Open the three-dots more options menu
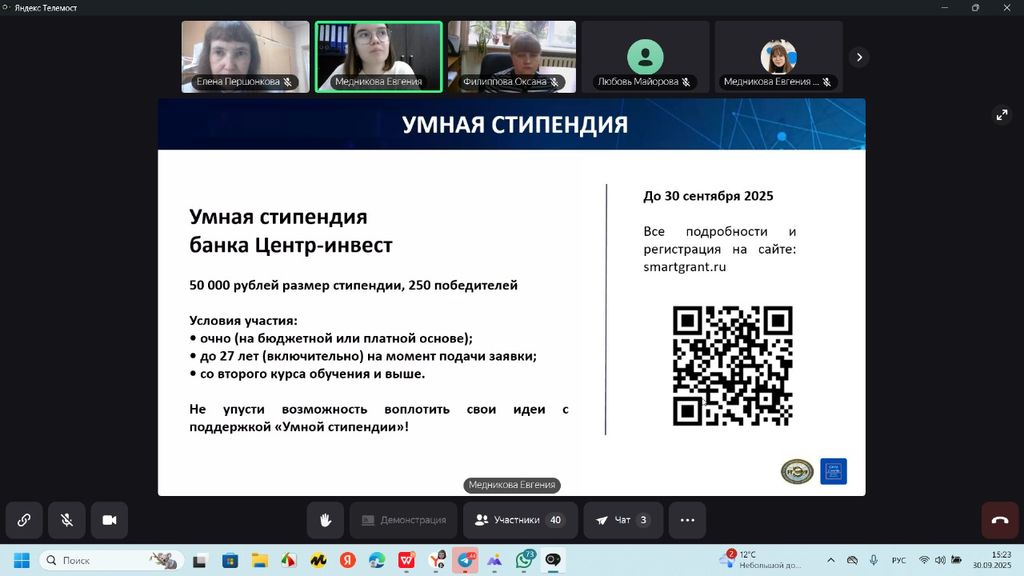 (687, 520)
